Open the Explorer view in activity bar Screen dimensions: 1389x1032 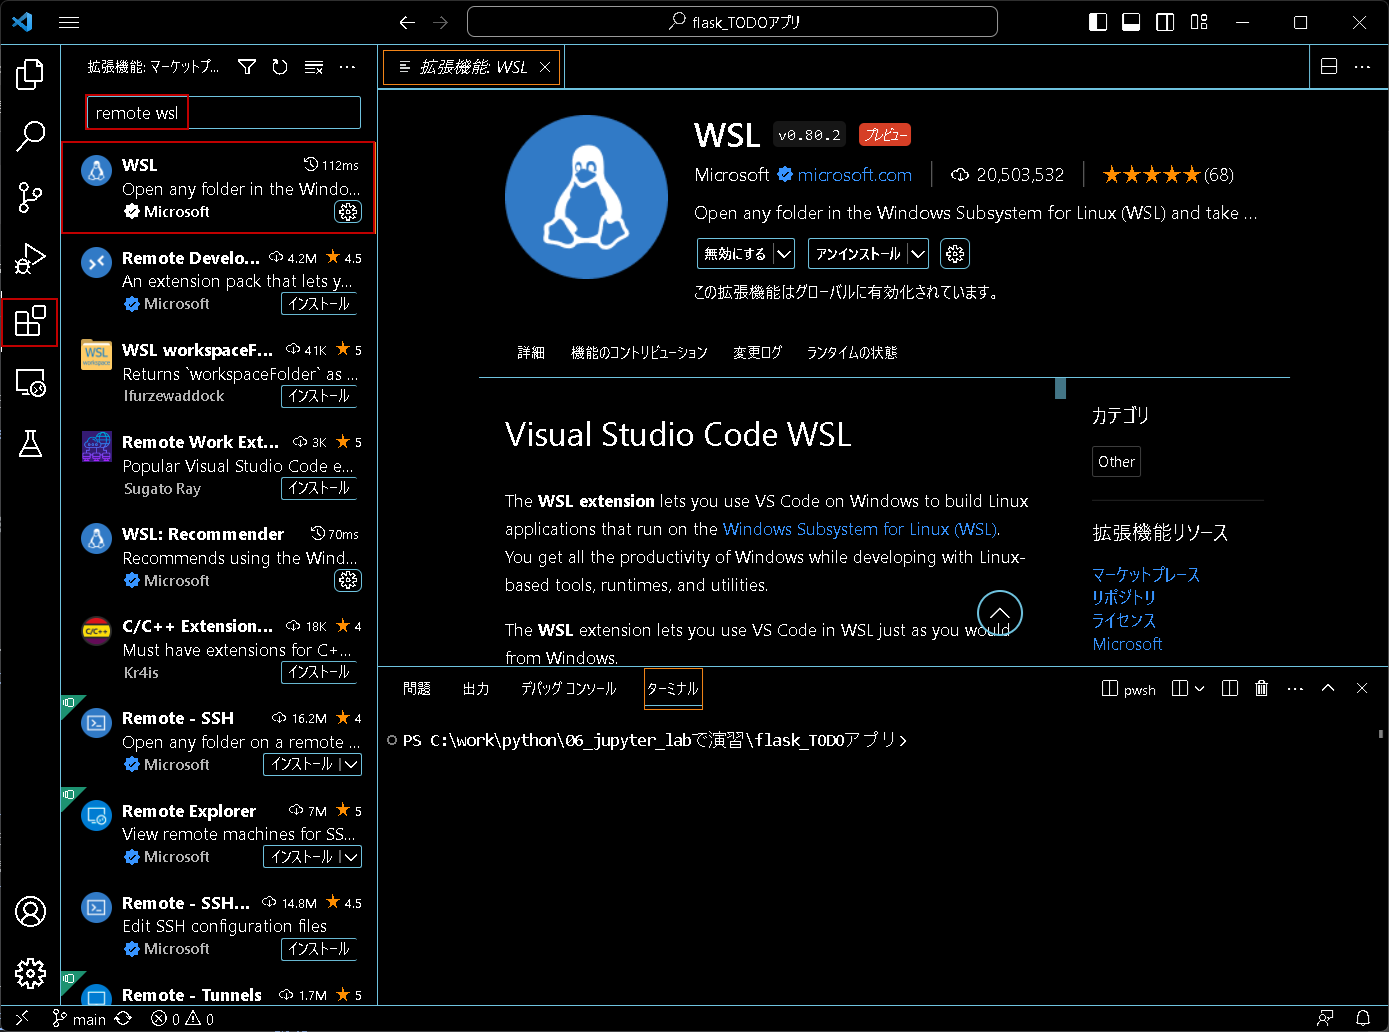pos(30,74)
